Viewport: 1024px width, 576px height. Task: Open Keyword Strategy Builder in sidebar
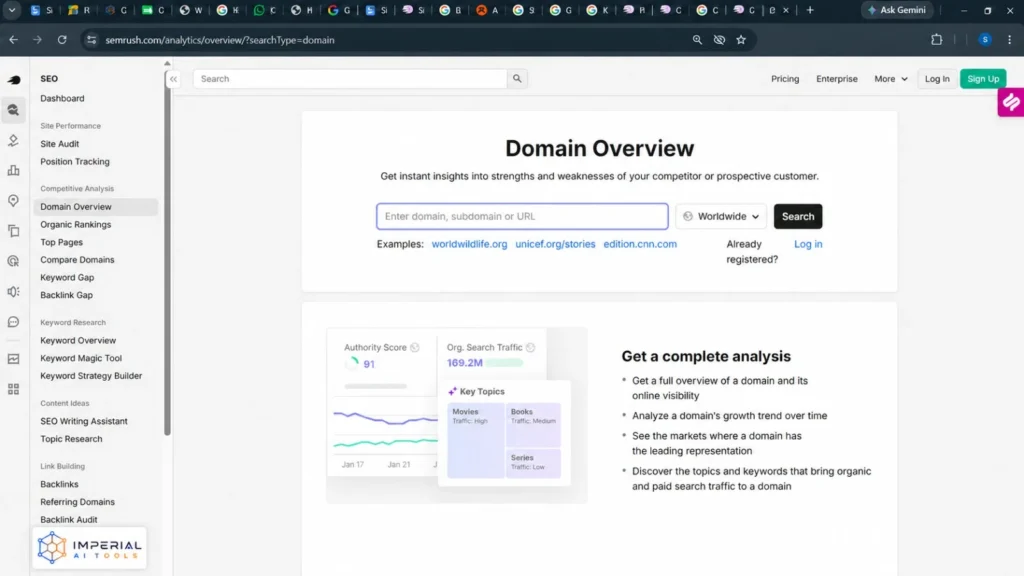[91, 376]
